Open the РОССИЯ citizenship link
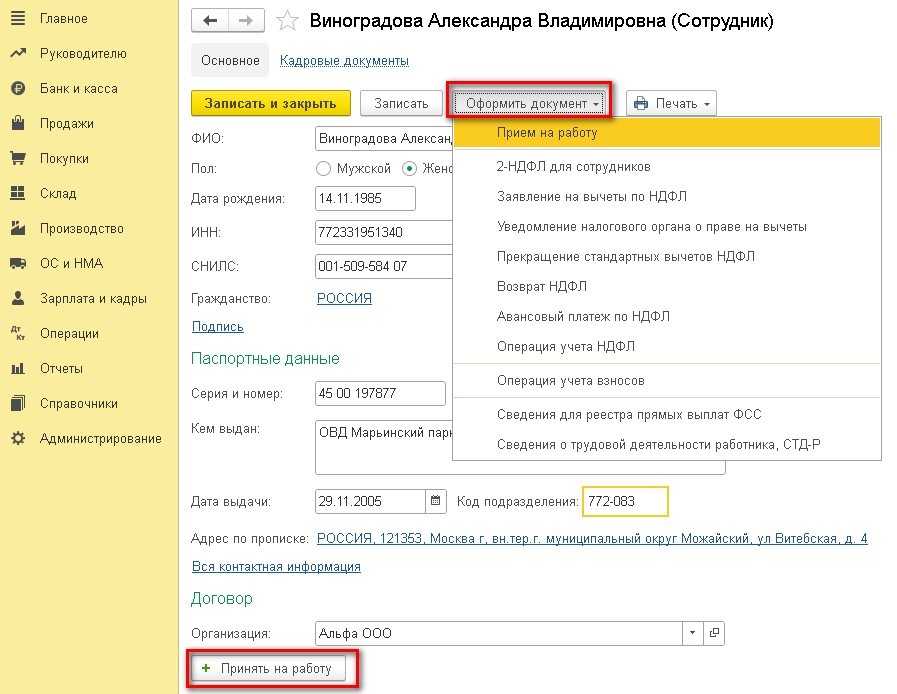This screenshot has width=897, height=694. (x=344, y=298)
